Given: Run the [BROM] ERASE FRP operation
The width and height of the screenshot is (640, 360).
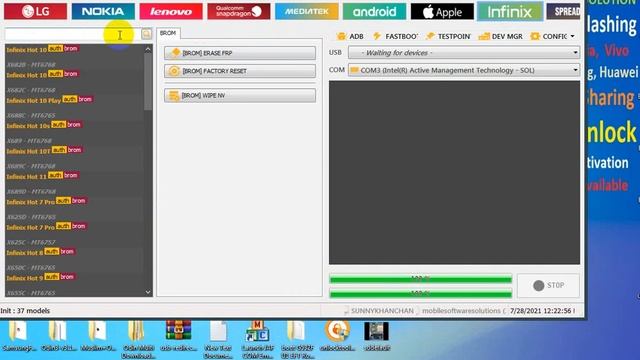Looking at the screenshot, I should [x=240, y=53].
